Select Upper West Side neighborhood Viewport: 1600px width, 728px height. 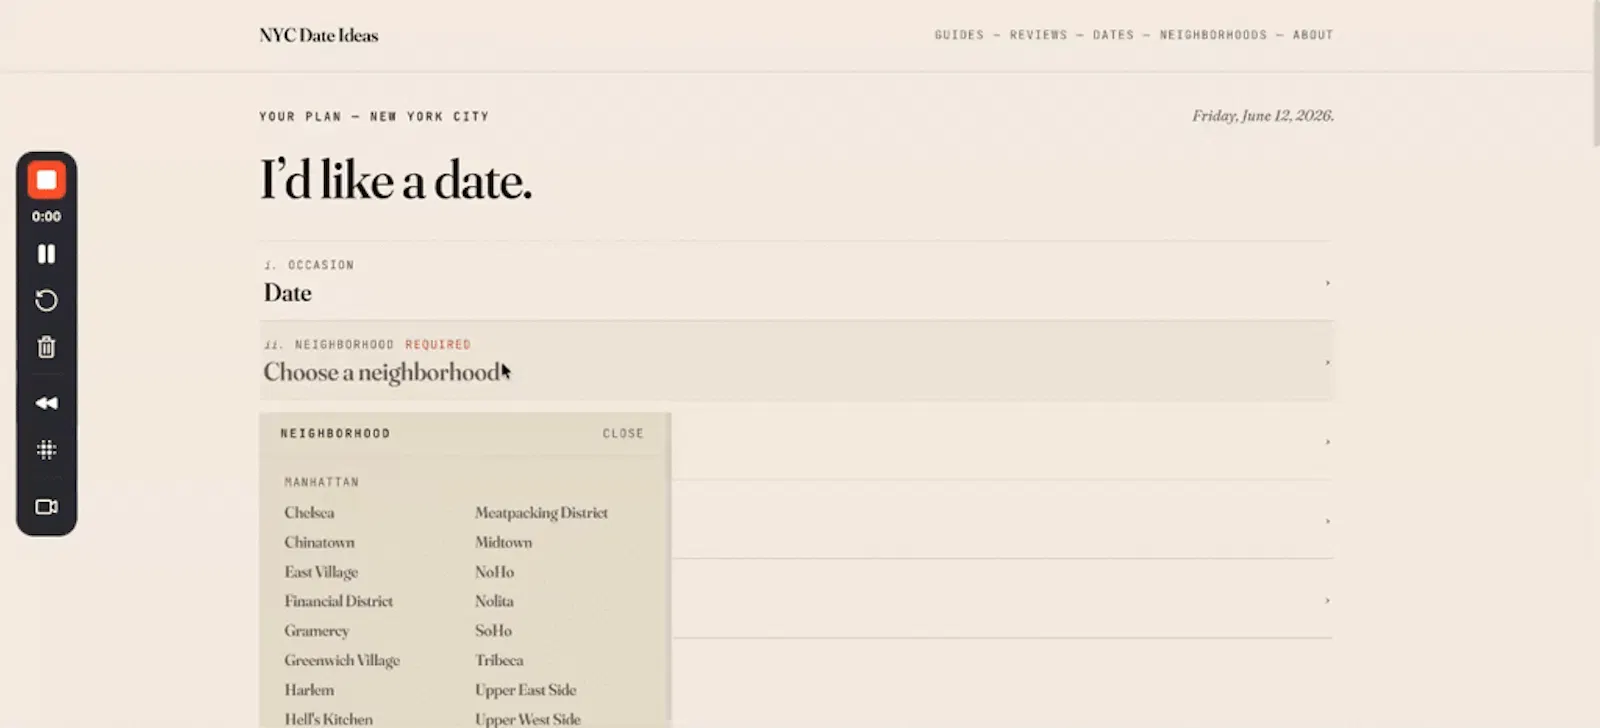tap(527, 719)
